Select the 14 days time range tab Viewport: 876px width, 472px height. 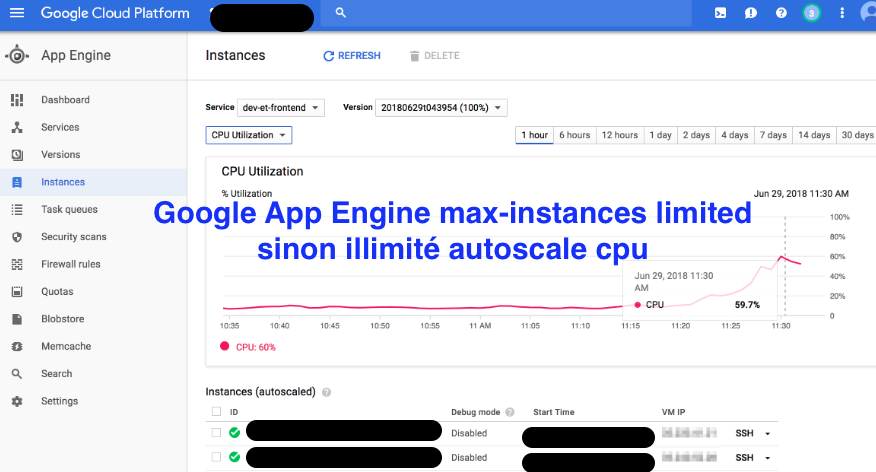point(814,135)
